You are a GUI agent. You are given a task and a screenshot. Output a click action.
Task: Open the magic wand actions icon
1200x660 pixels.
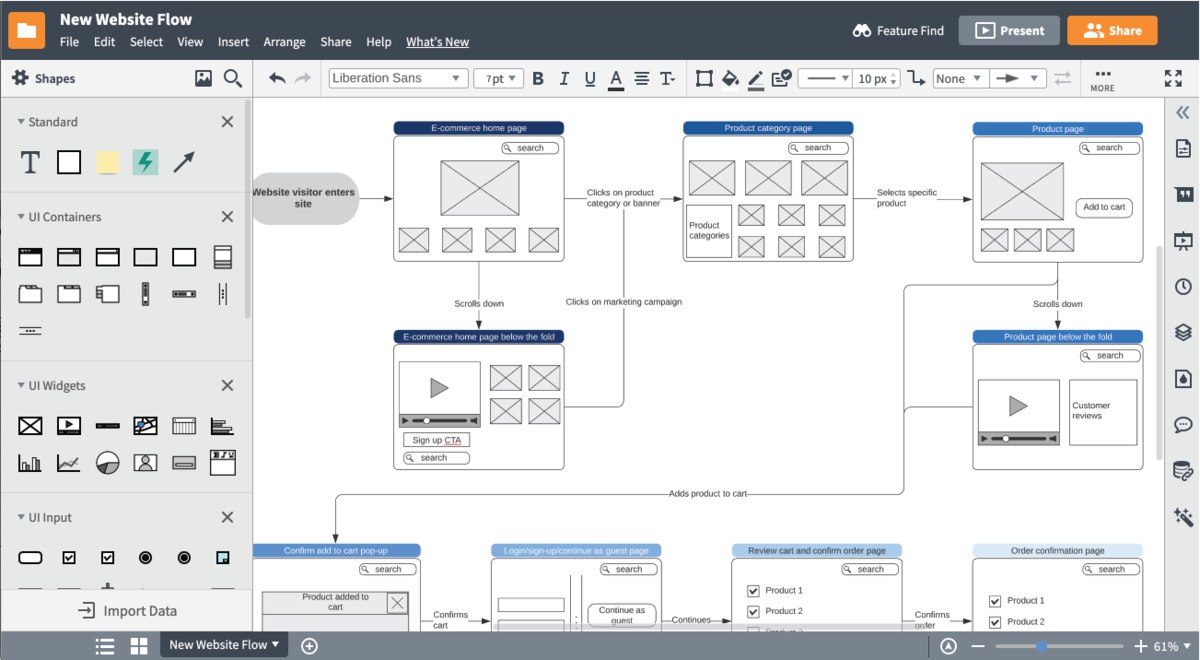click(1183, 516)
